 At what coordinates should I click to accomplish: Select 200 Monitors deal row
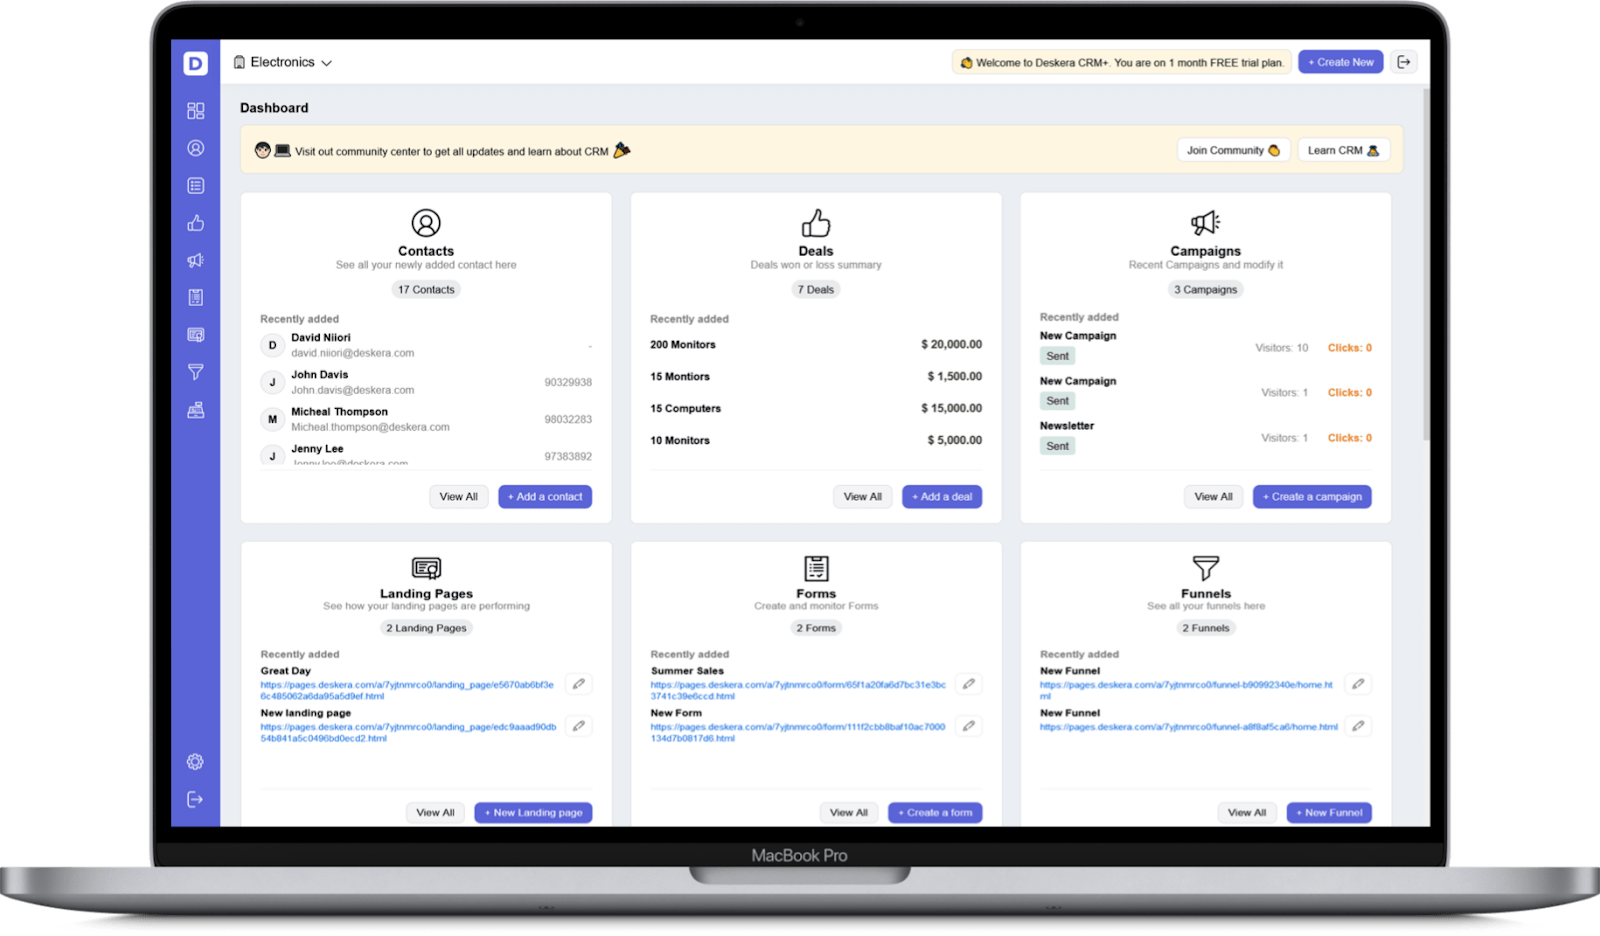(816, 345)
